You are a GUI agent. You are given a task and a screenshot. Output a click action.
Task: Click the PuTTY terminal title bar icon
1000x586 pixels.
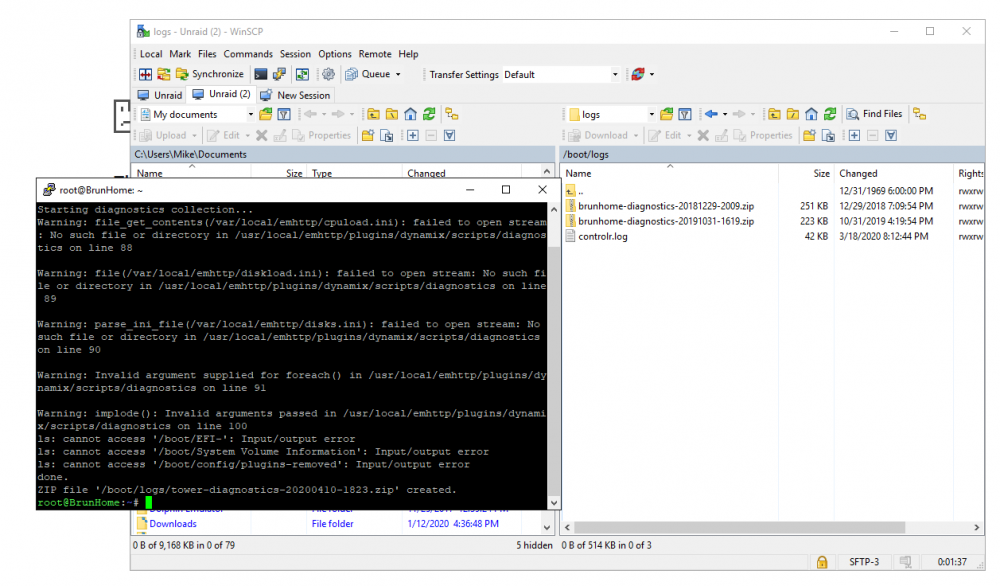click(x=48, y=190)
